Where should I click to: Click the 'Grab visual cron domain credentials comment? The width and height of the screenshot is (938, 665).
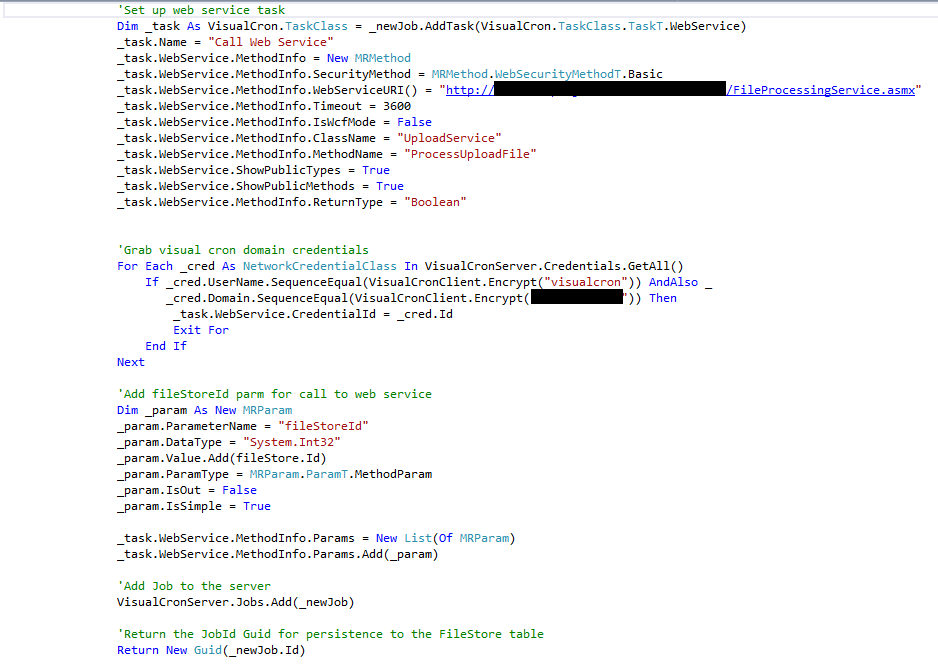[x=243, y=250]
